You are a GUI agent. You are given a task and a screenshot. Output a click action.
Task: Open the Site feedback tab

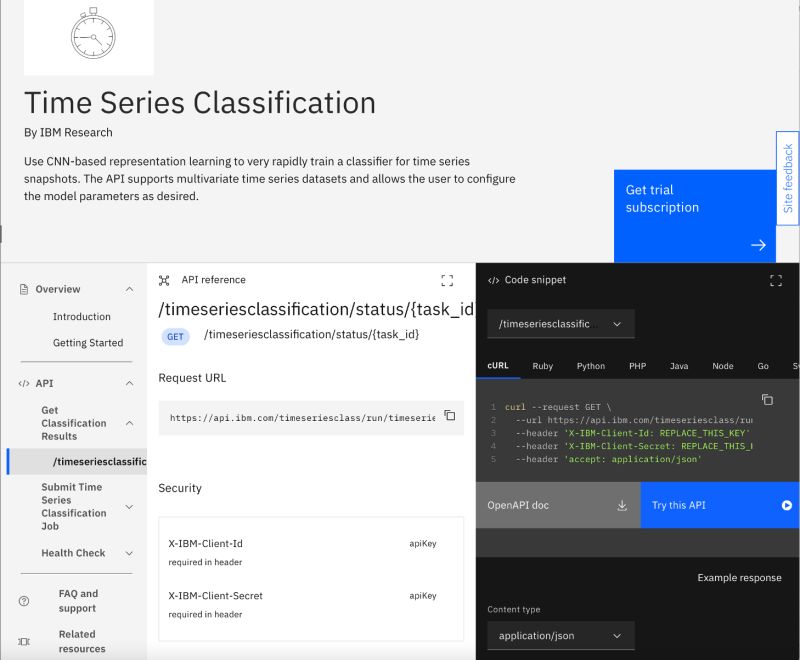click(x=787, y=178)
